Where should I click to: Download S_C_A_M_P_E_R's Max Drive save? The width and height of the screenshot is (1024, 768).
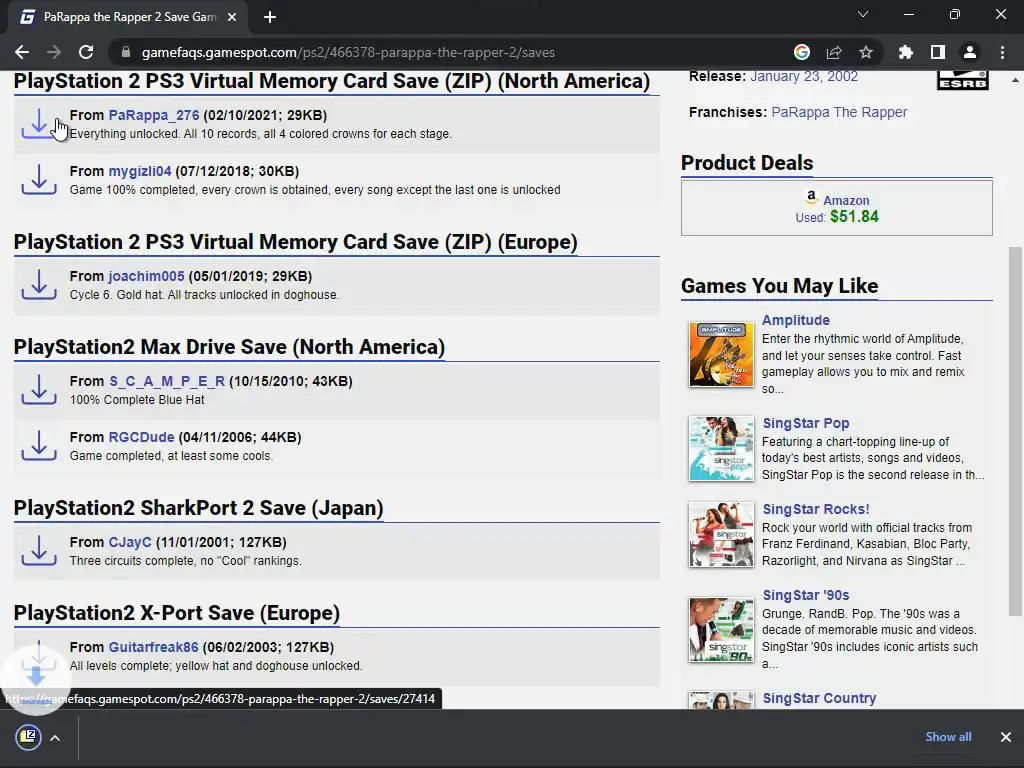(39, 389)
